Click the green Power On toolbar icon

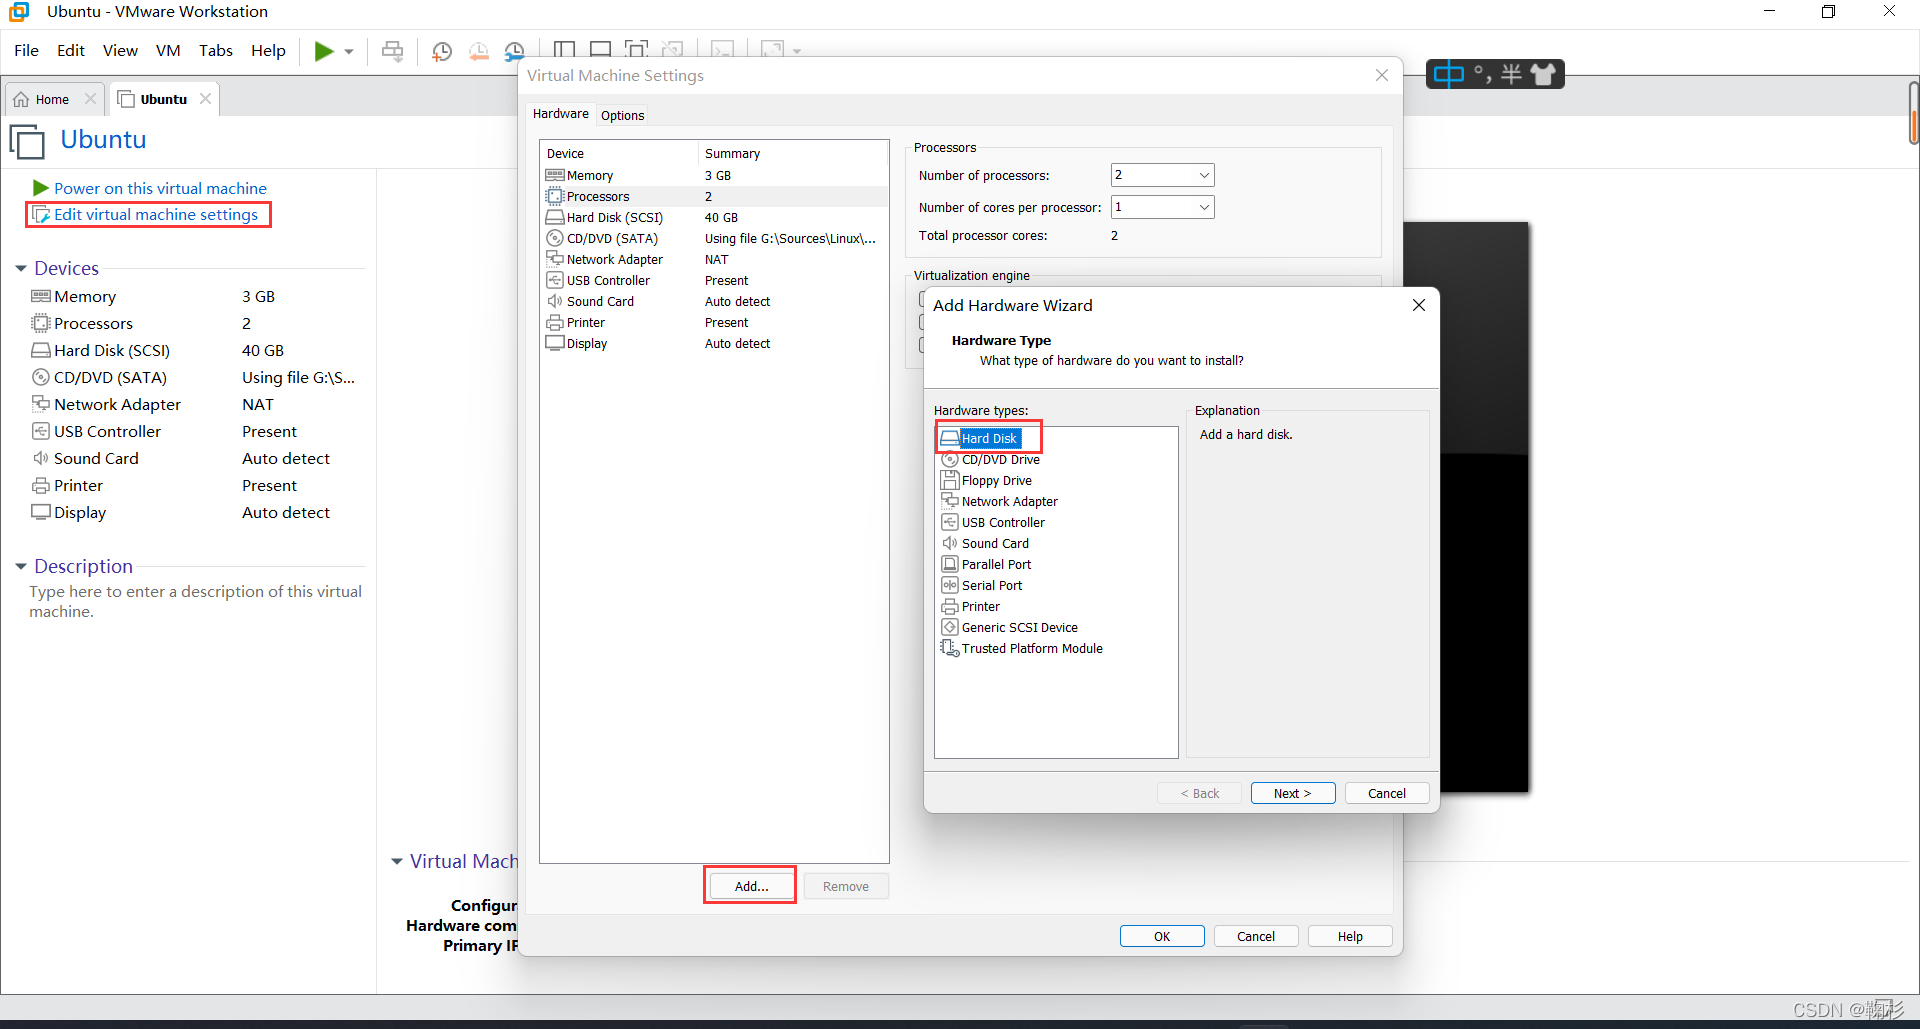(x=324, y=51)
